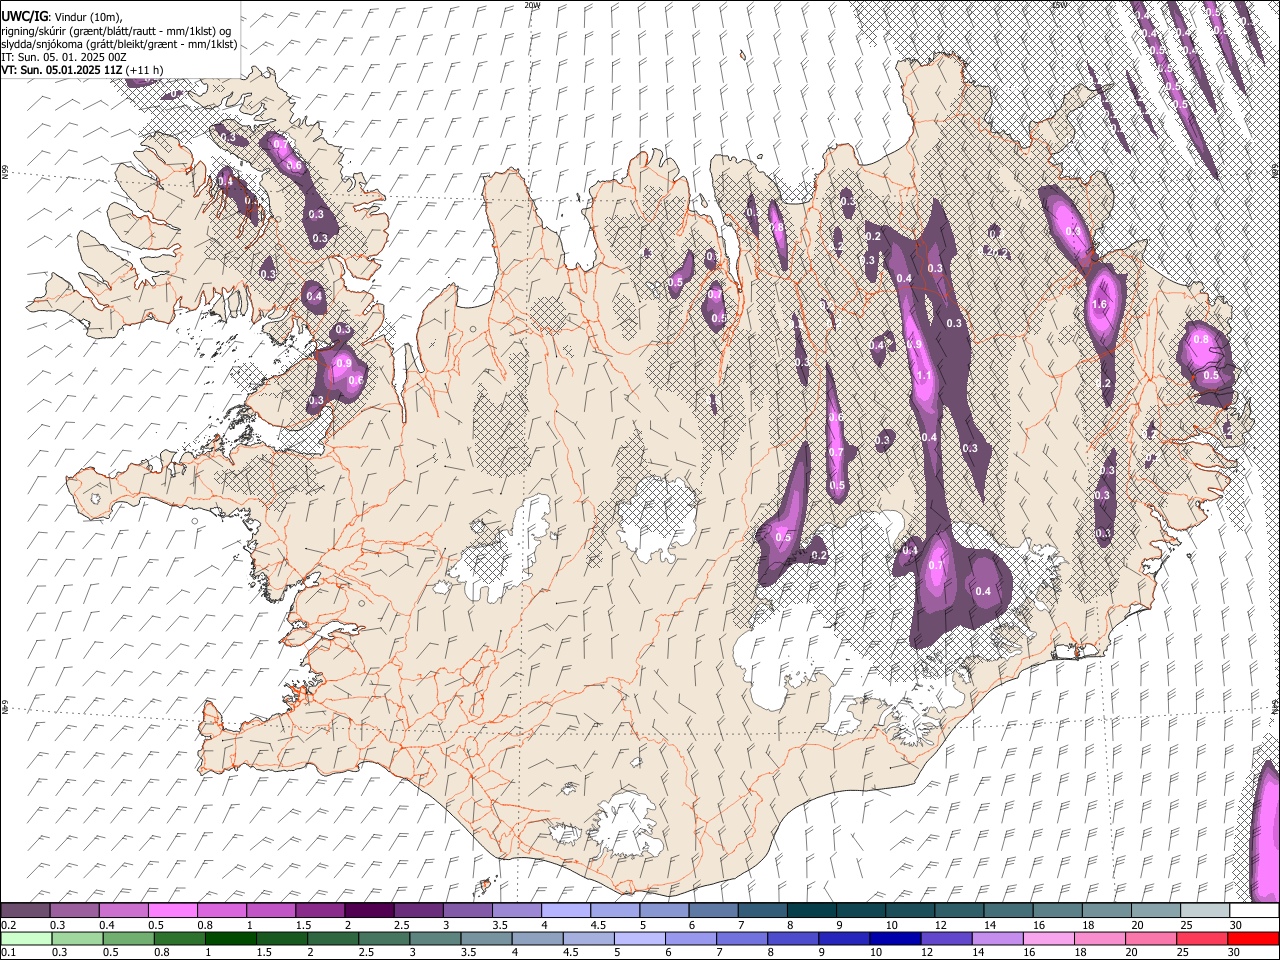
Task: Pick the dark teal swatch labeled 8
Action: 811,911
